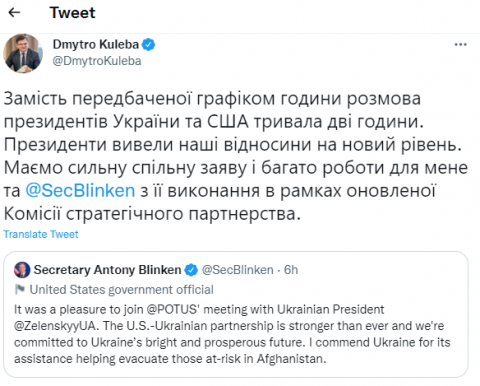This screenshot has height=386, width=480.
Task: Click Dmytro Kuleba's verified badge
Action: 149,44
